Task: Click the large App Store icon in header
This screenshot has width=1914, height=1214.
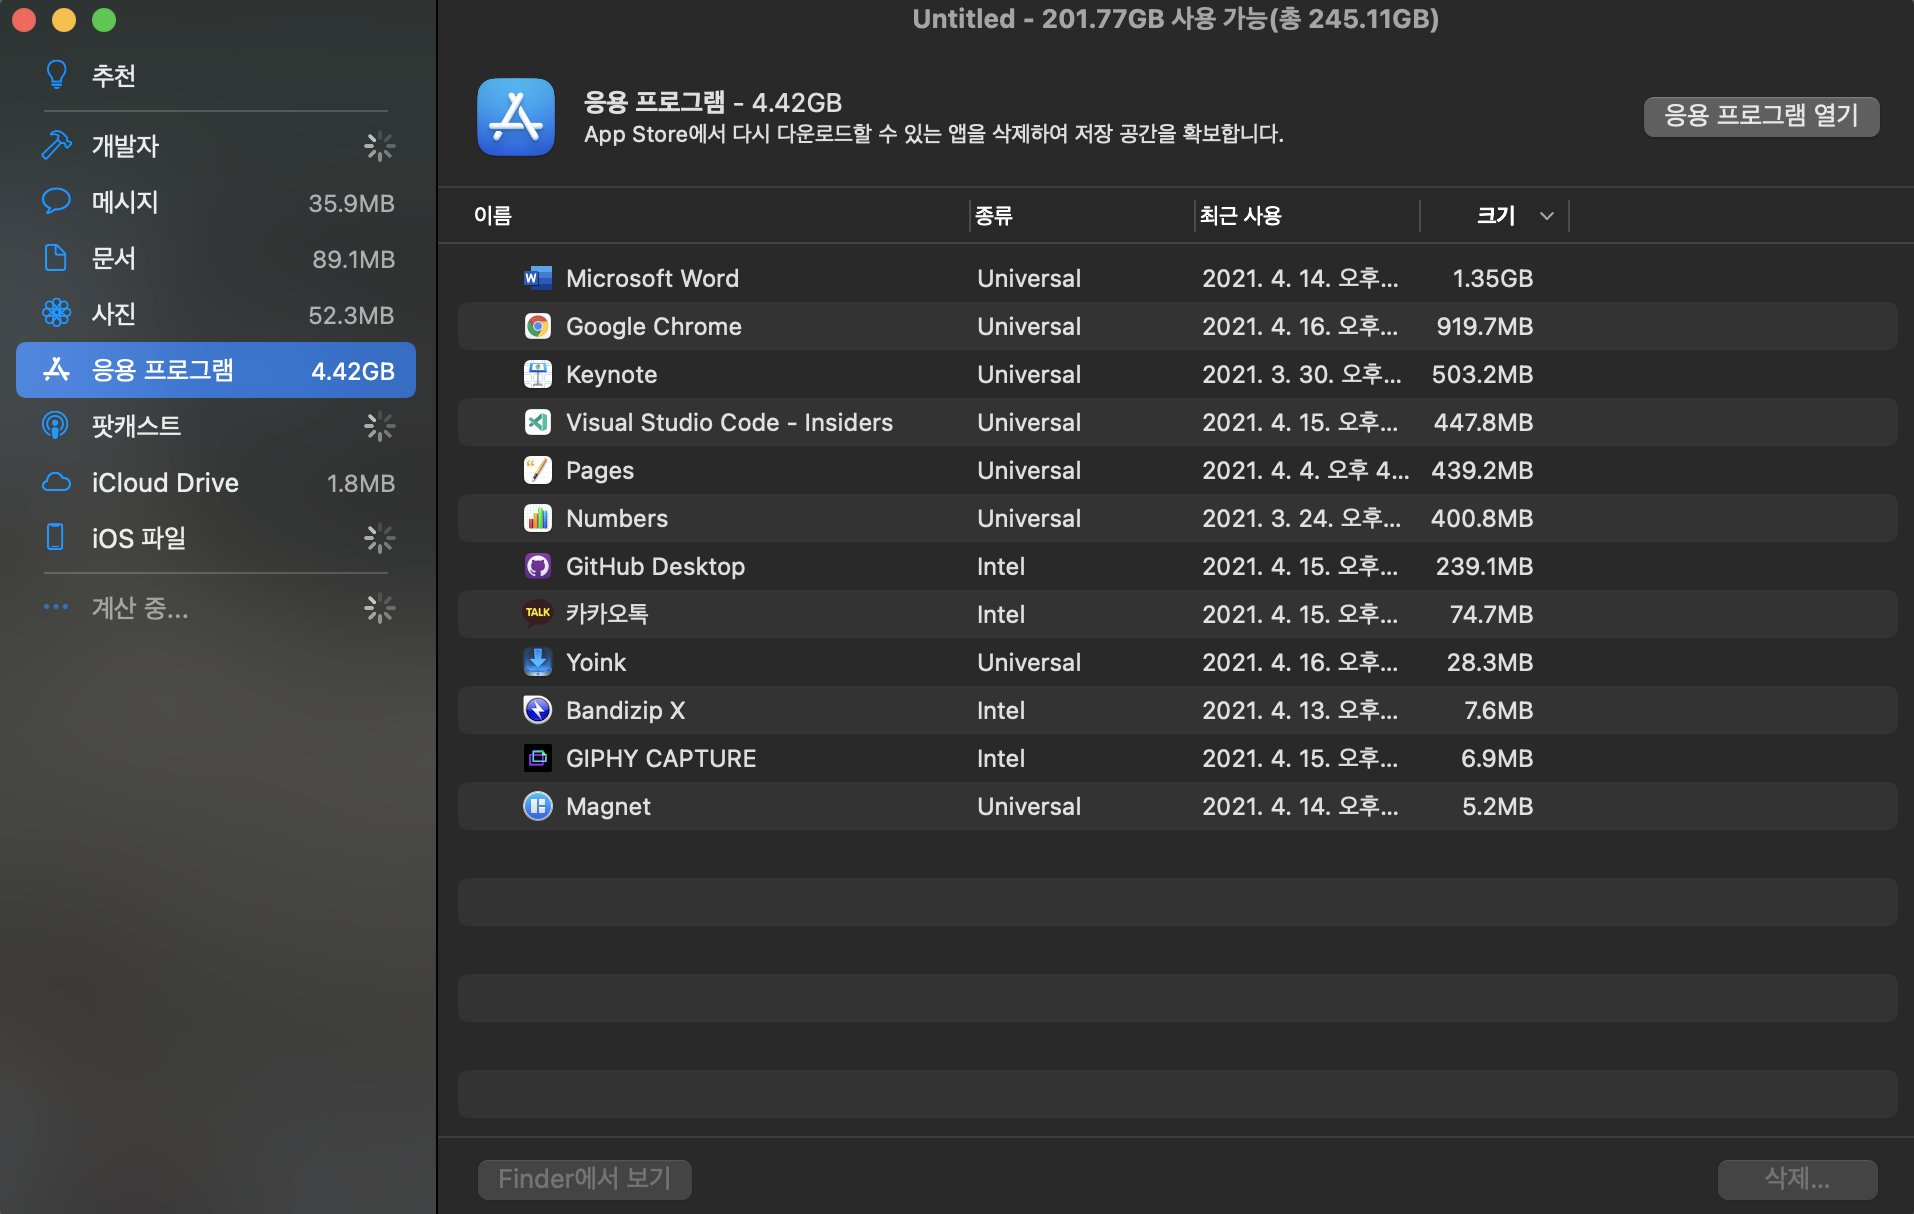Action: (516, 117)
